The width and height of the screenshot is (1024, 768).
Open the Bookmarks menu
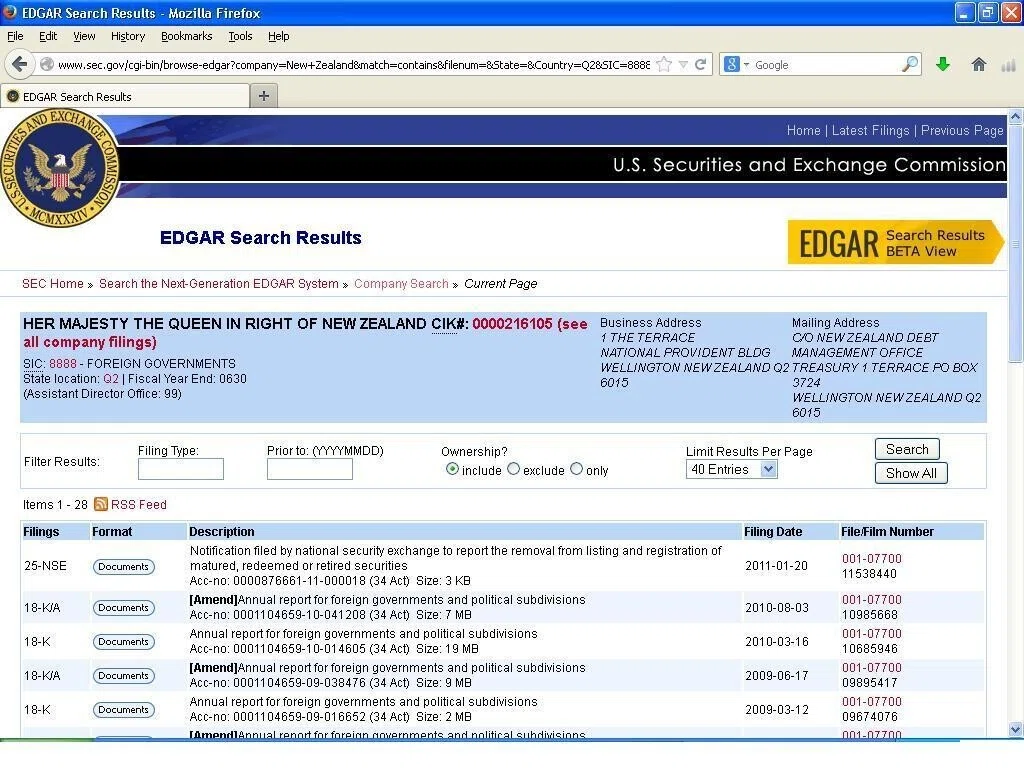187,36
